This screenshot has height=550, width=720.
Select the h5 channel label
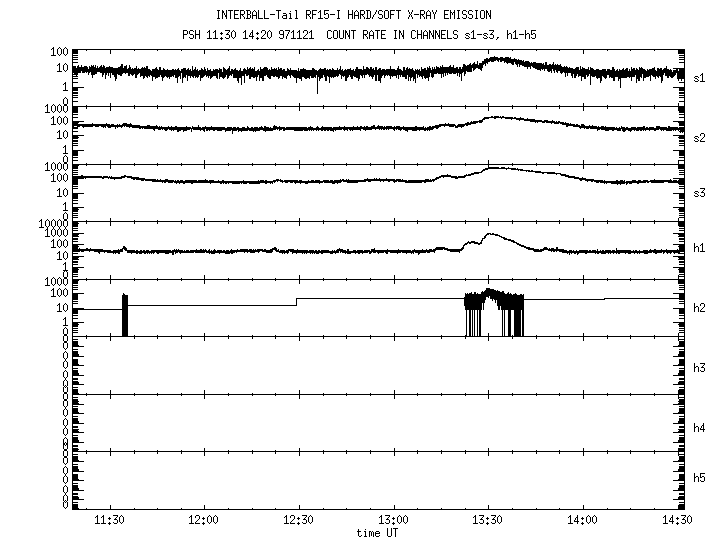700,479
